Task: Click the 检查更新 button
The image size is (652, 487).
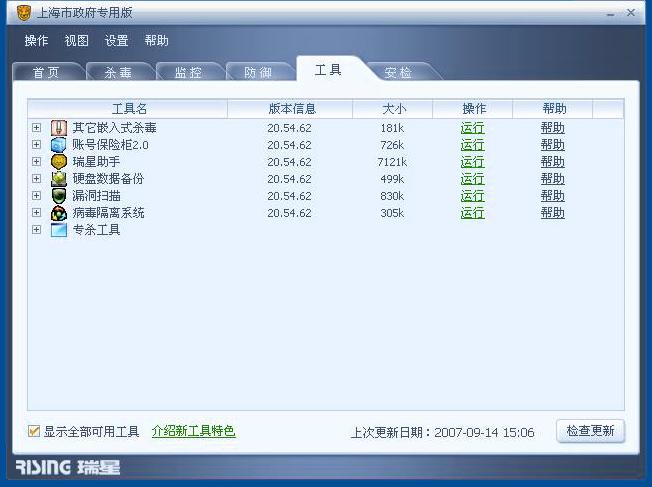Action: (590, 431)
